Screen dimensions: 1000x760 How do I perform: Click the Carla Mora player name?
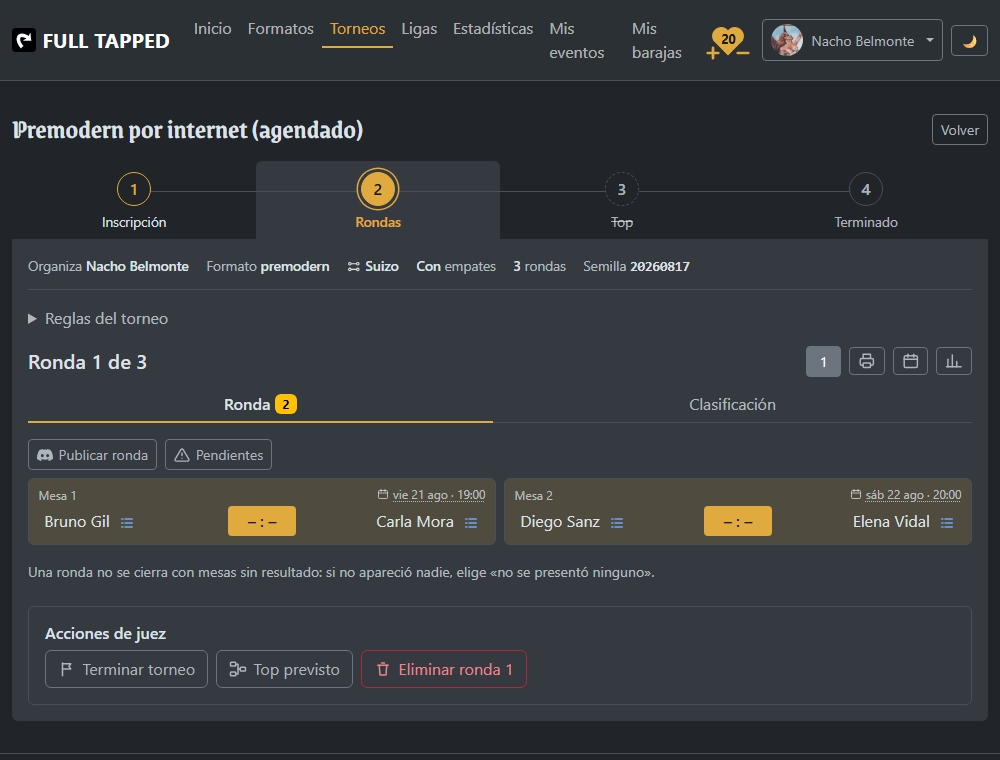coord(415,522)
